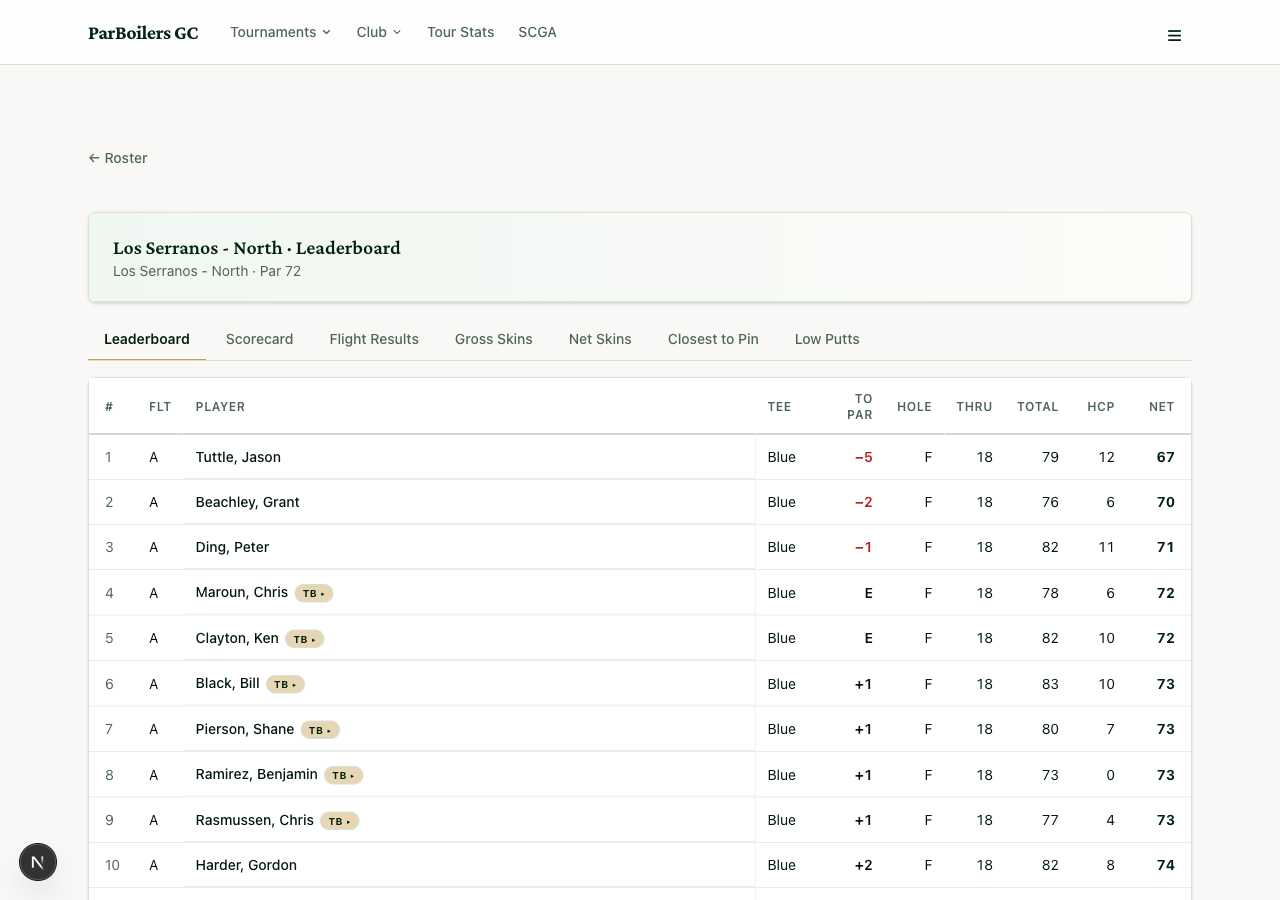Click the NET column header
The width and height of the screenshot is (1280, 900).
pyautogui.click(x=1162, y=407)
